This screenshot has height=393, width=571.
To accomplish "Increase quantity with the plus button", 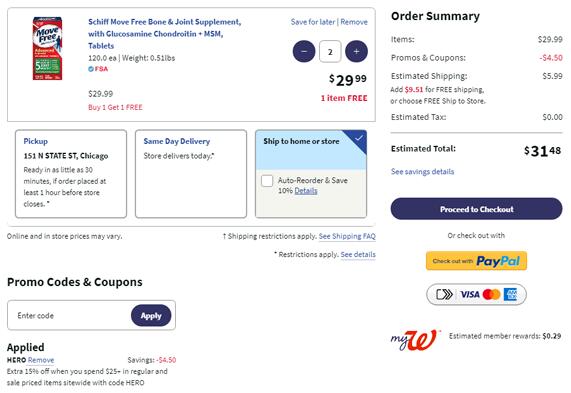I will 356,51.
